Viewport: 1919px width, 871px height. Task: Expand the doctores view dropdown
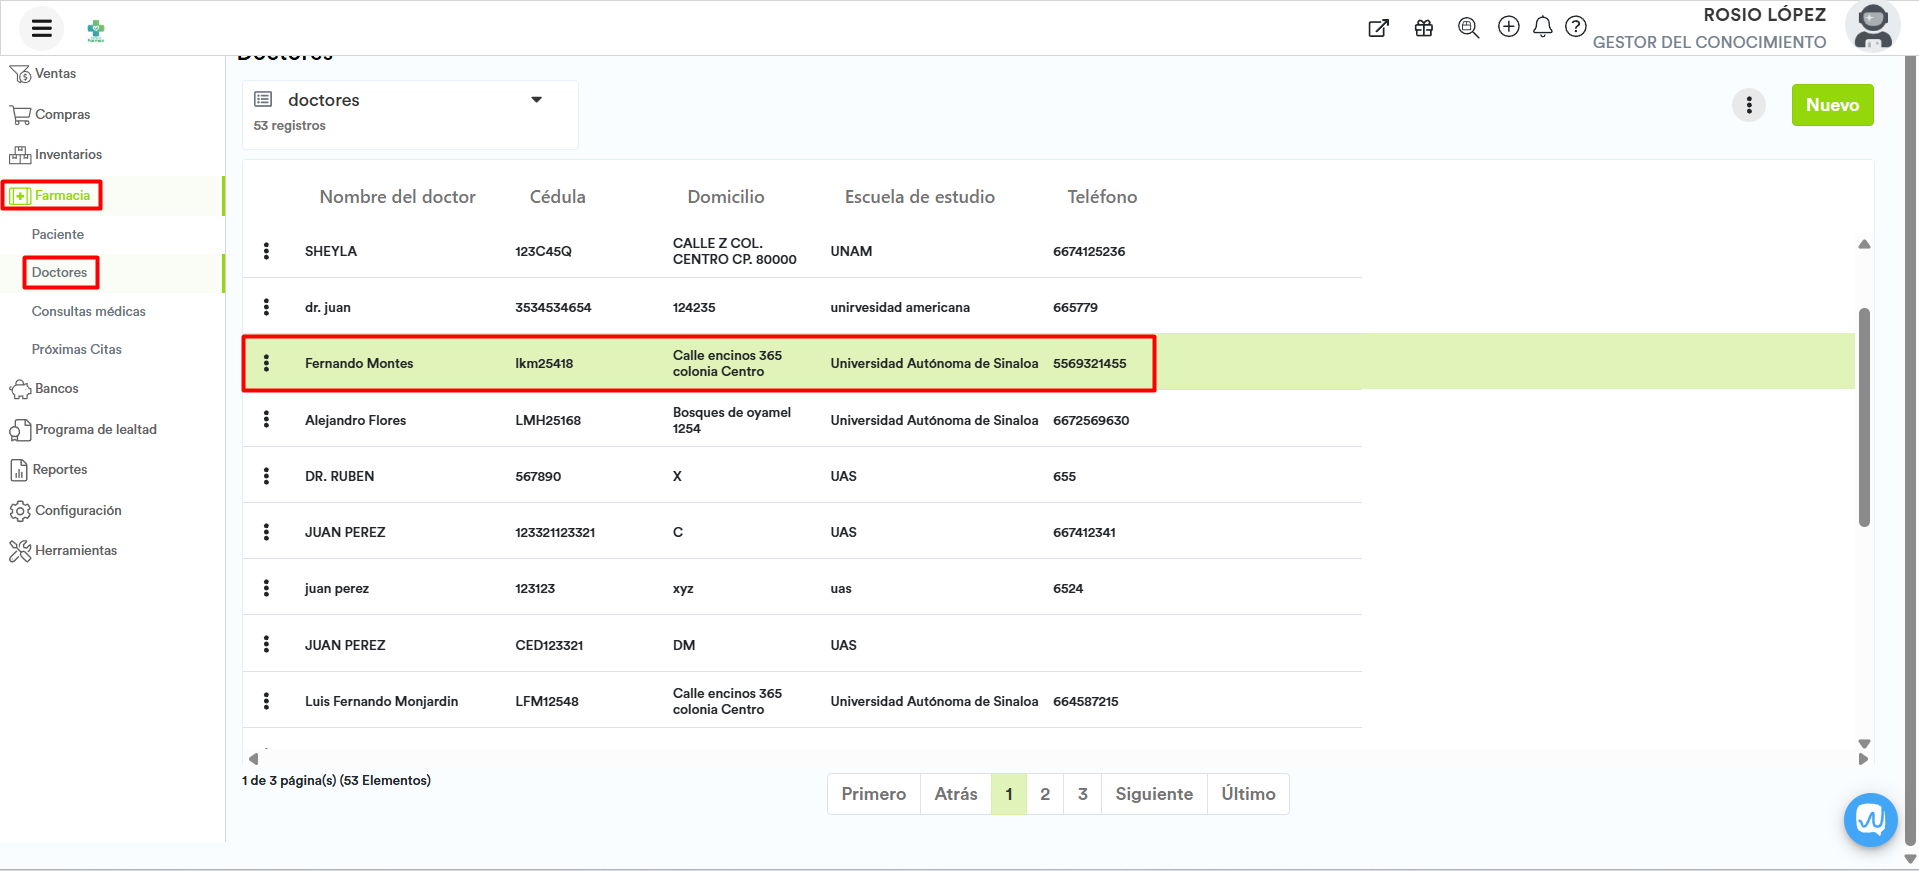pyautogui.click(x=536, y=100)
